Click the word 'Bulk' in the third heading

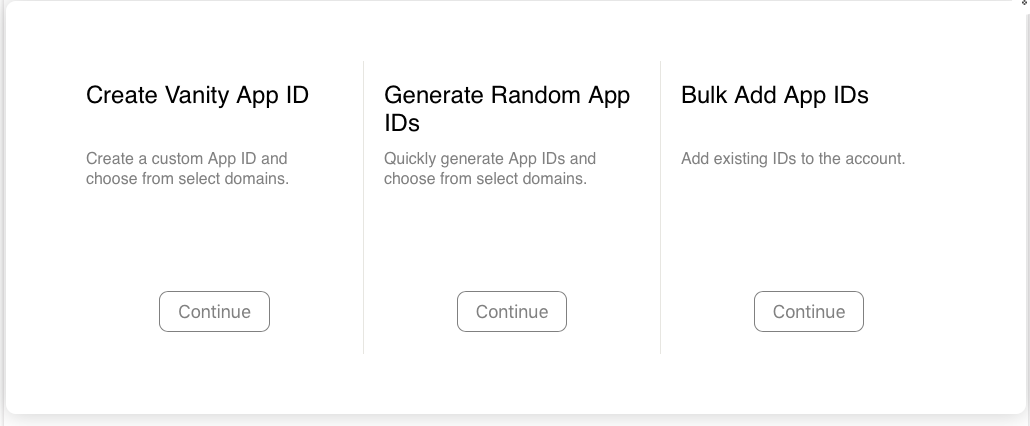click(x=704, y=95)
